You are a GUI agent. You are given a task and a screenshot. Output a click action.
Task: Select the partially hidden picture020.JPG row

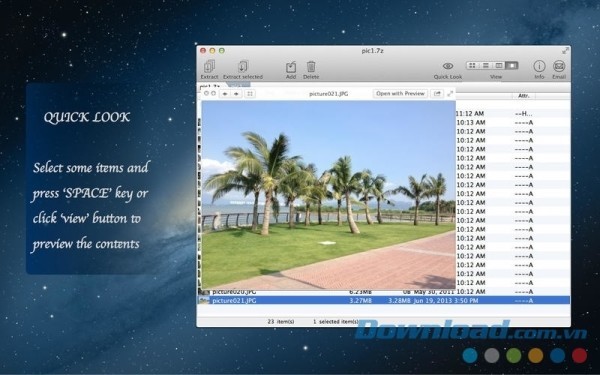pyautogui.click(x=383, y=292)
